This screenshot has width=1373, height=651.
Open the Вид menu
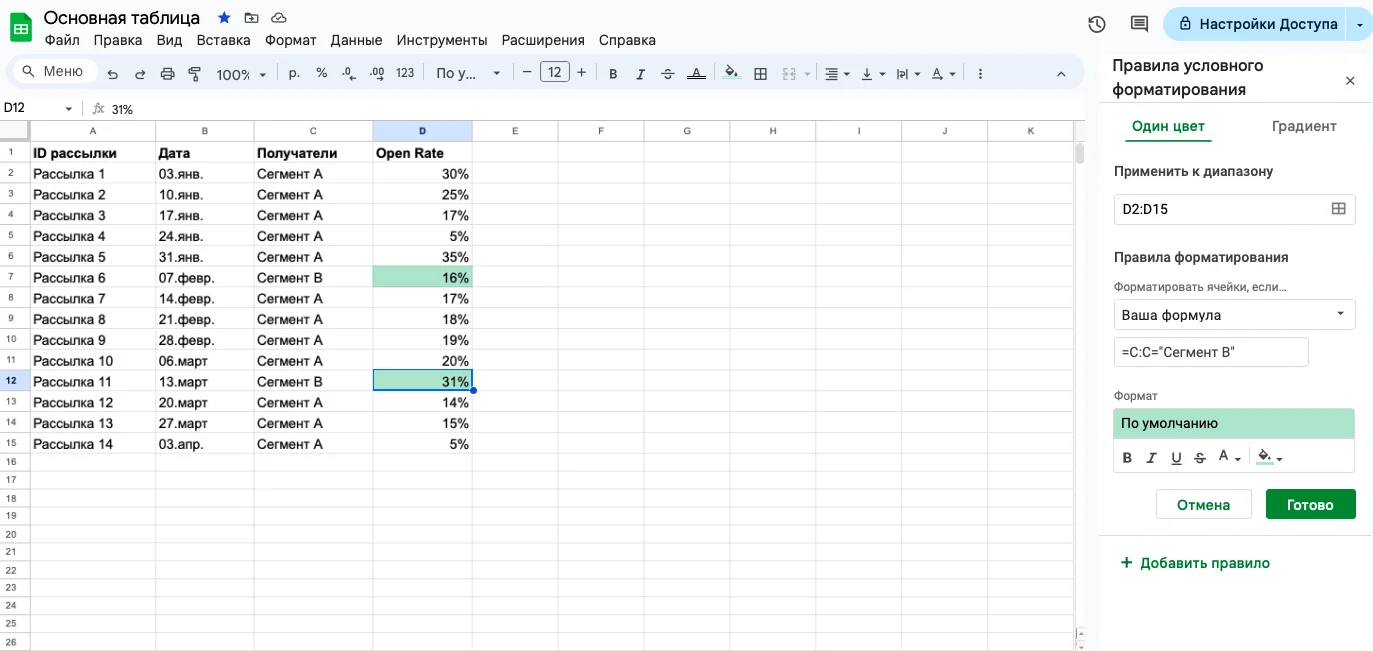[x=169, y=40]
